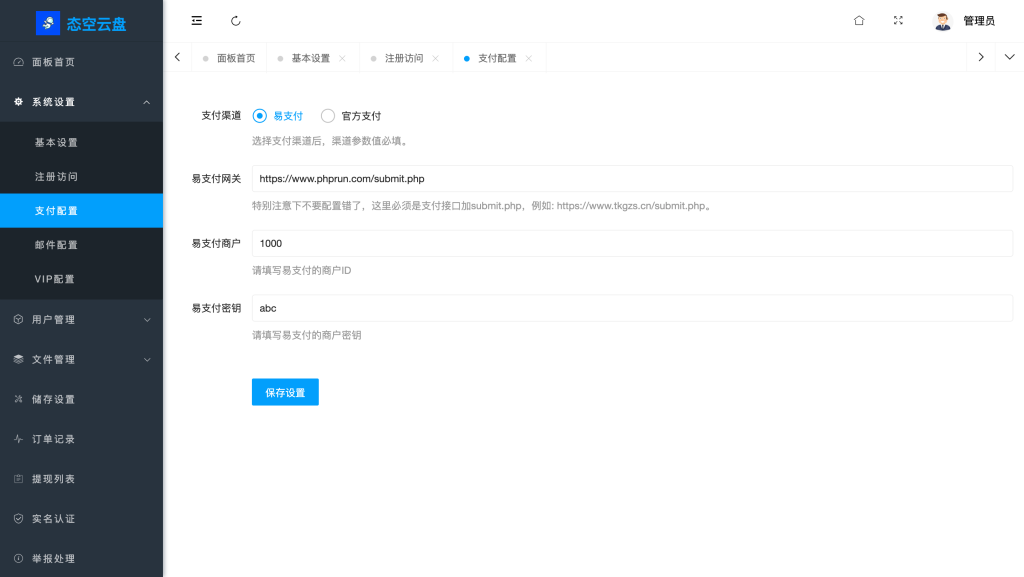The height and width of the screenshot is (577, 1024).
Task: 点击易支付密钥输入框
Action: pos(630,308)
